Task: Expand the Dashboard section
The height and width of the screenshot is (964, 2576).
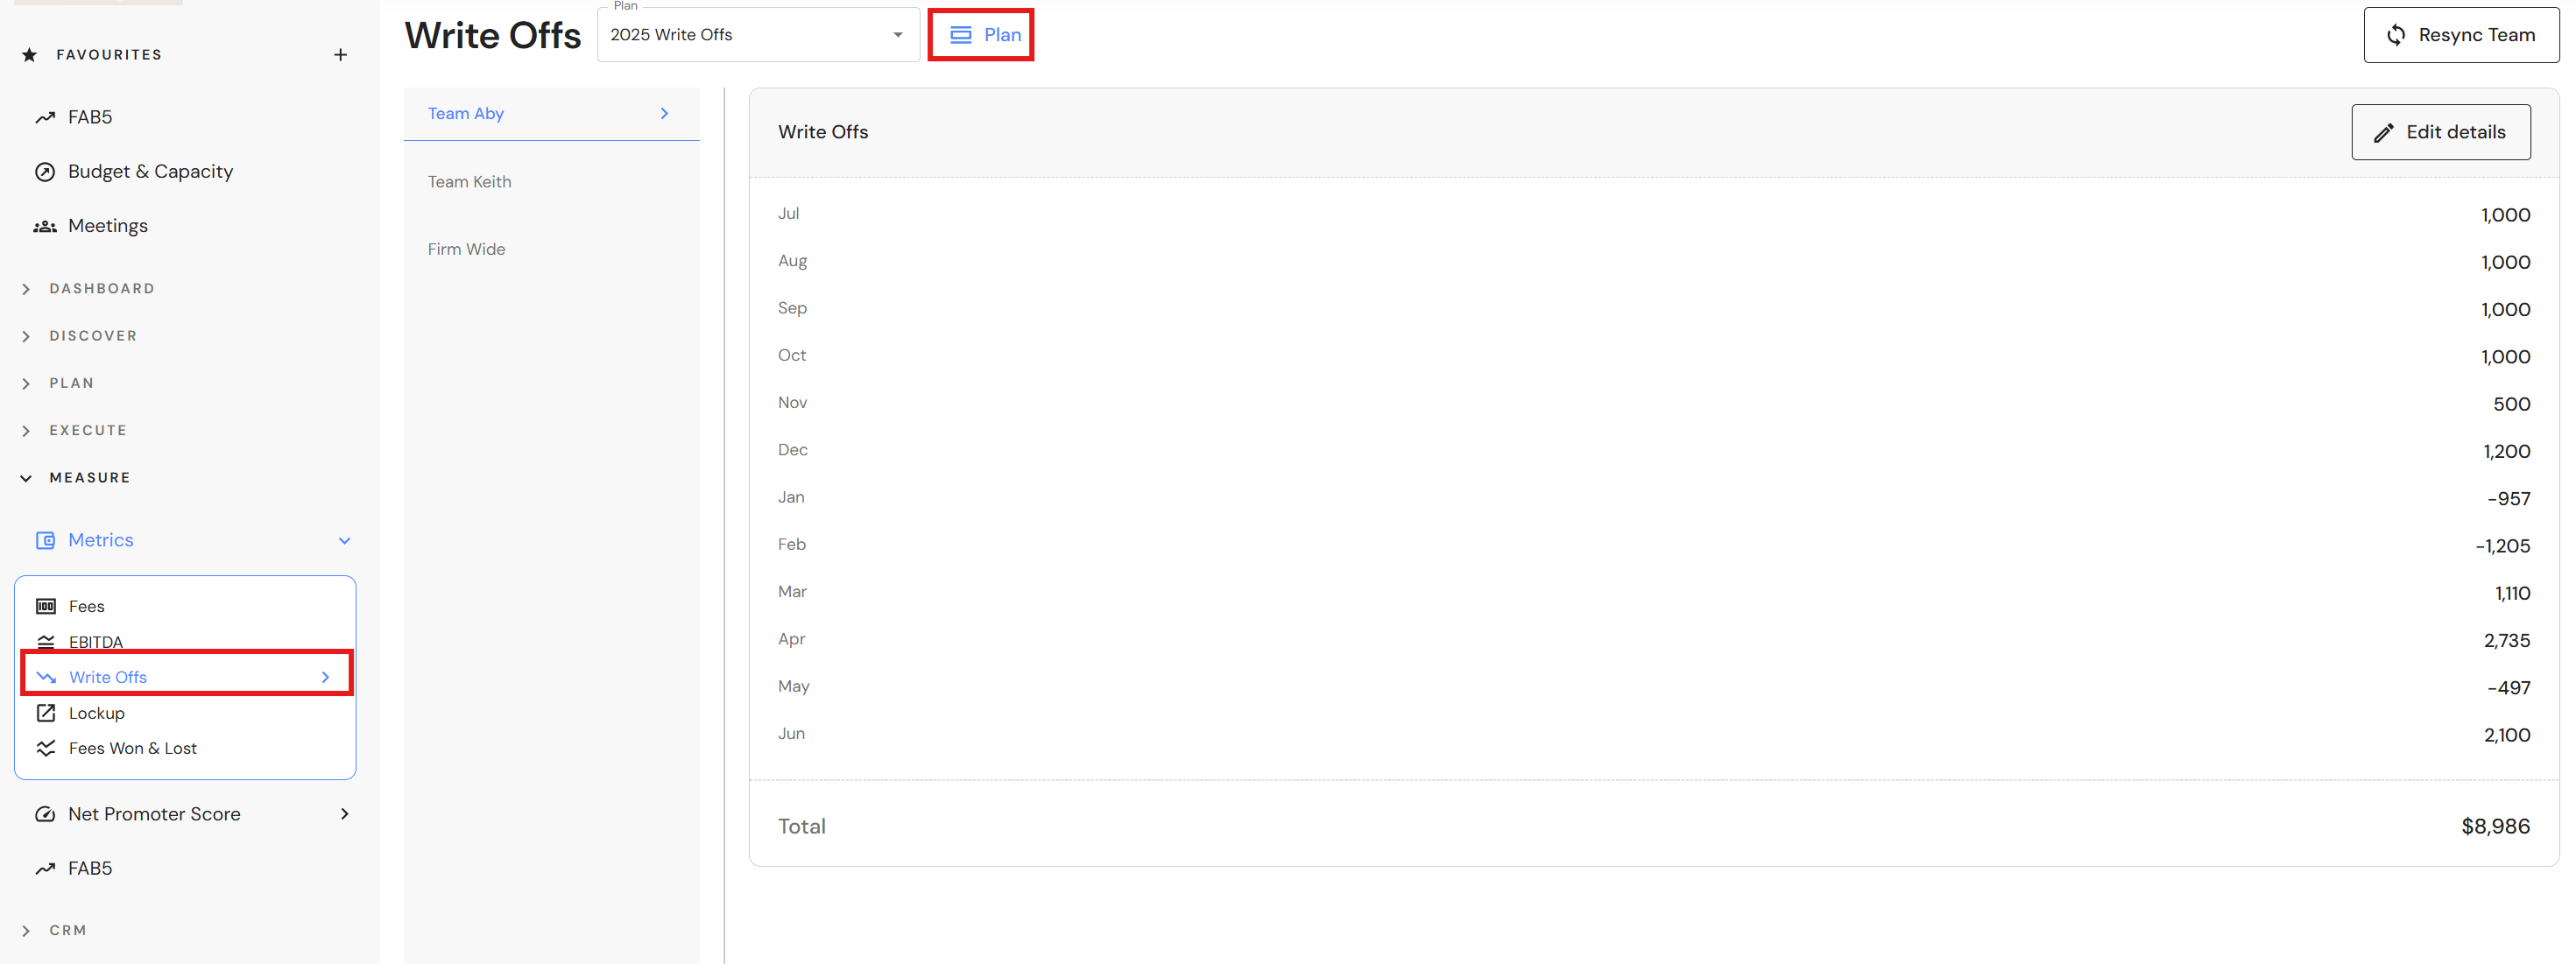Action: tap(26, 289)
